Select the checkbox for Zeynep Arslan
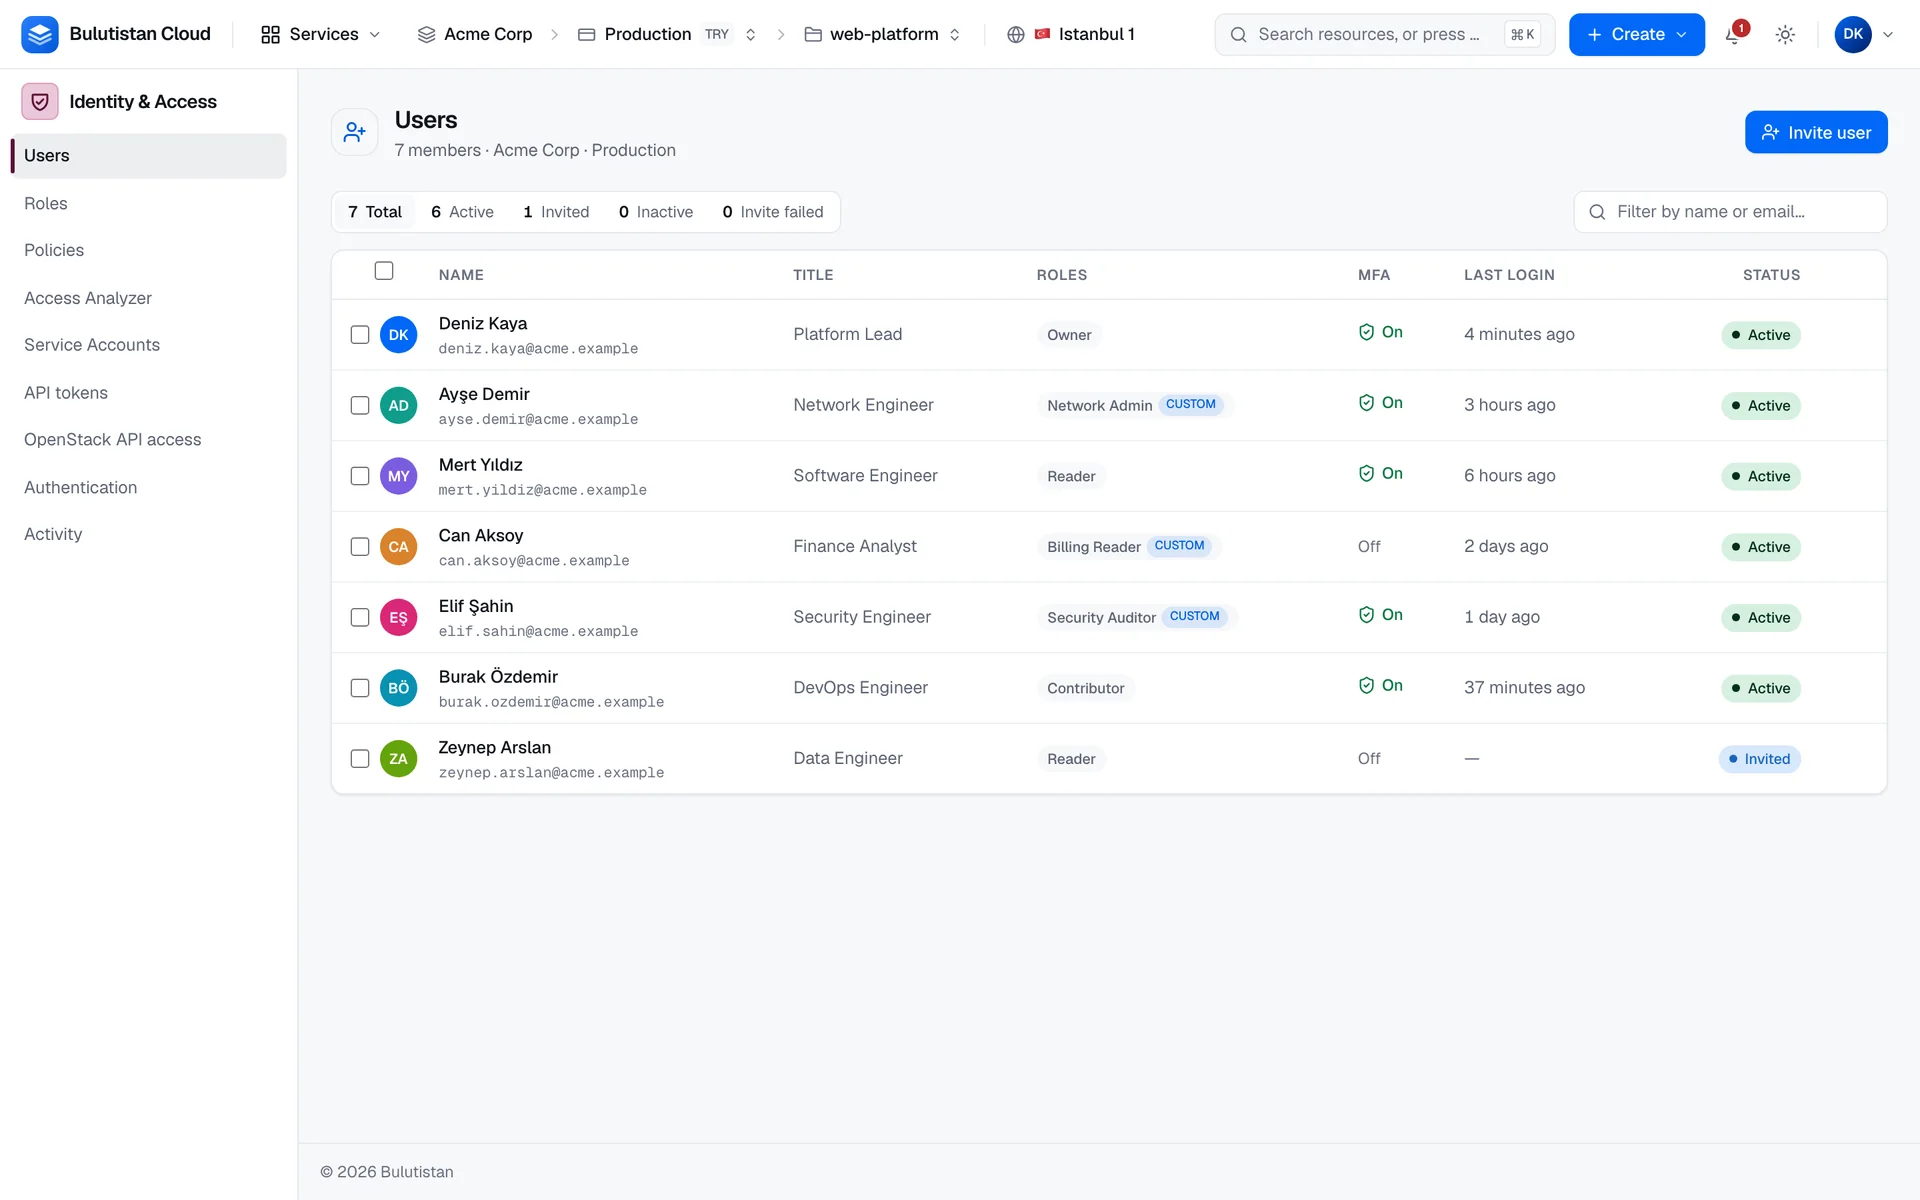Image resolution: width=1920 pixels, height=1200 pixels. [360, 759]
